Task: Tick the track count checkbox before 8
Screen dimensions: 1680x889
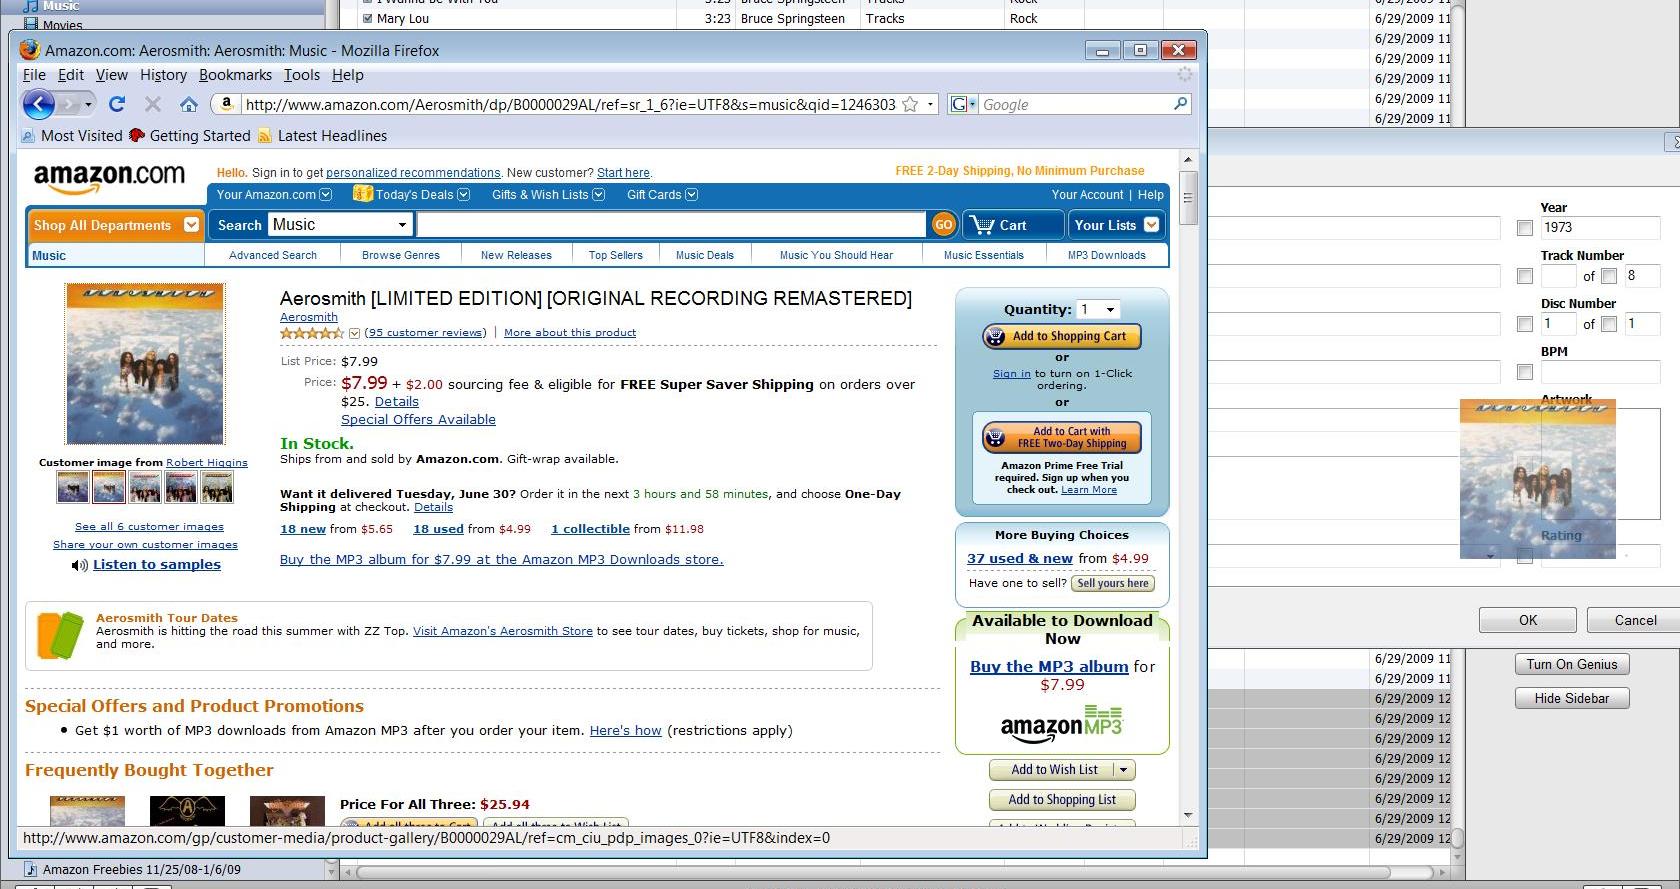Action: (1609, 276)
